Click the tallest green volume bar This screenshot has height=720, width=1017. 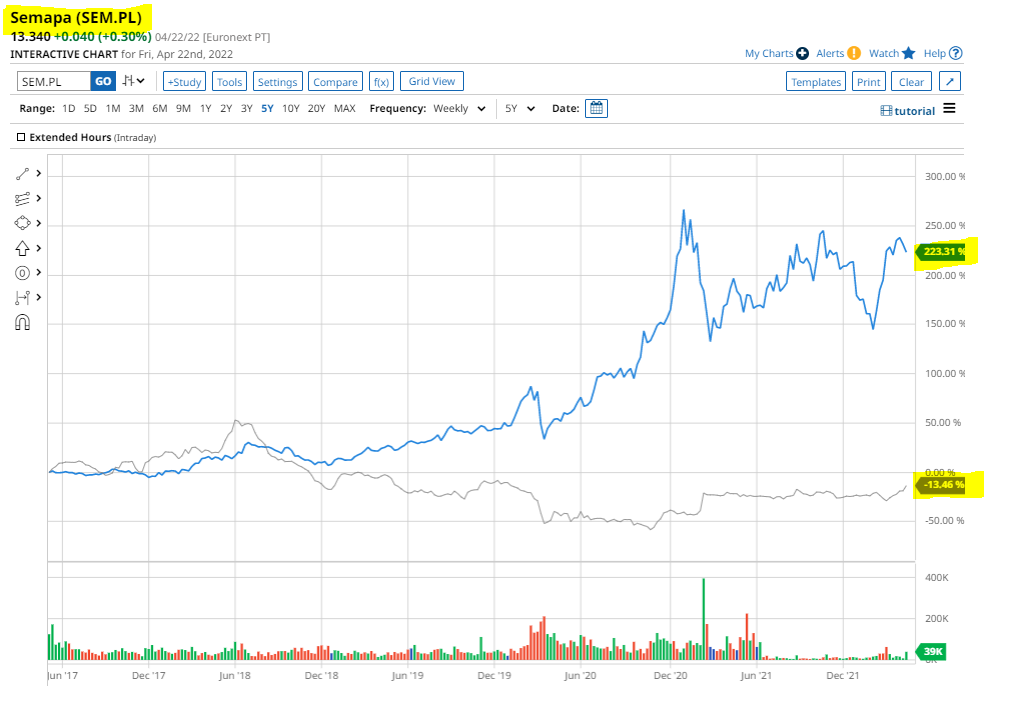click(x=704, y=619)
